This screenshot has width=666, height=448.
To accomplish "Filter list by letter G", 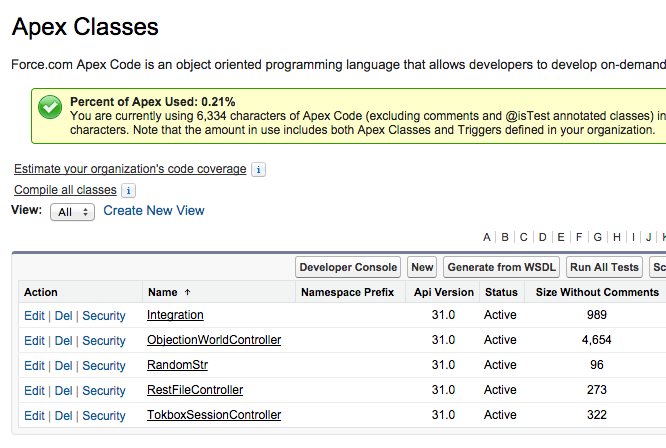I will pyautogui.click(x=597, y=237).
